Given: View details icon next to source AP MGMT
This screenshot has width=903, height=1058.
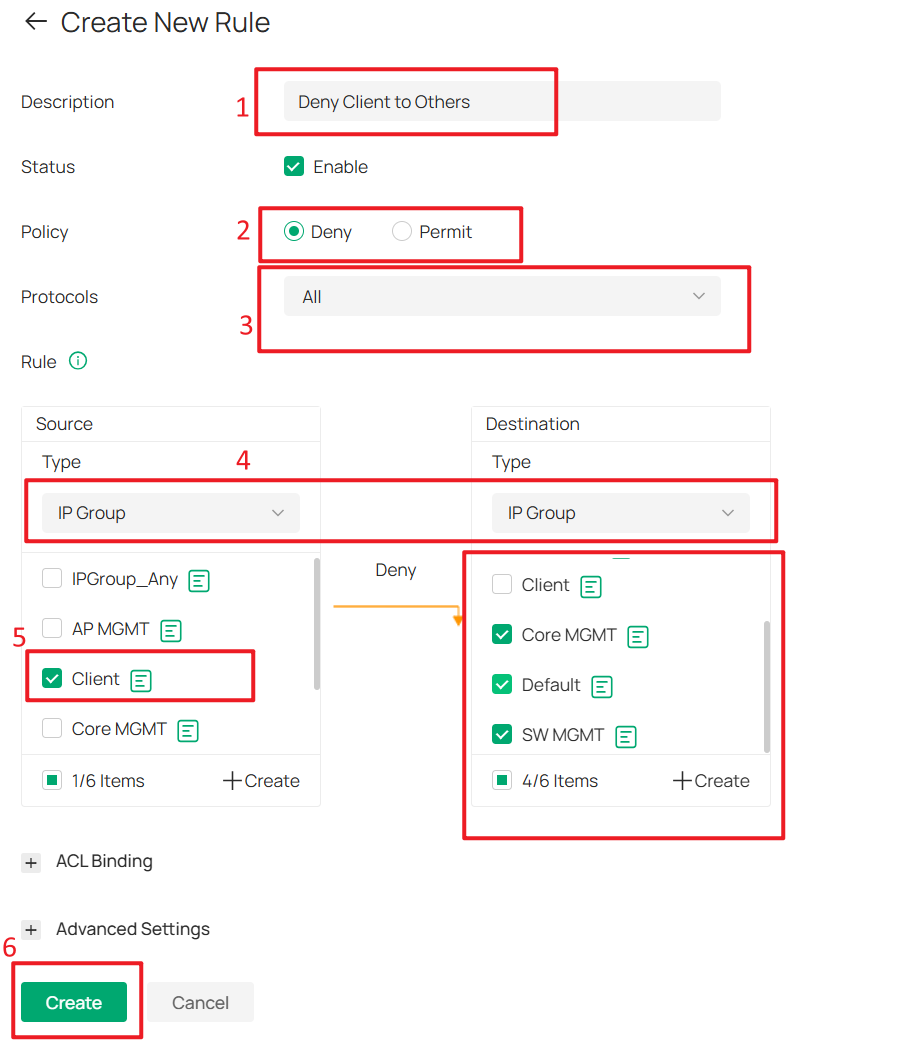Looking at the screenshot, I should (x=171, y=631).
